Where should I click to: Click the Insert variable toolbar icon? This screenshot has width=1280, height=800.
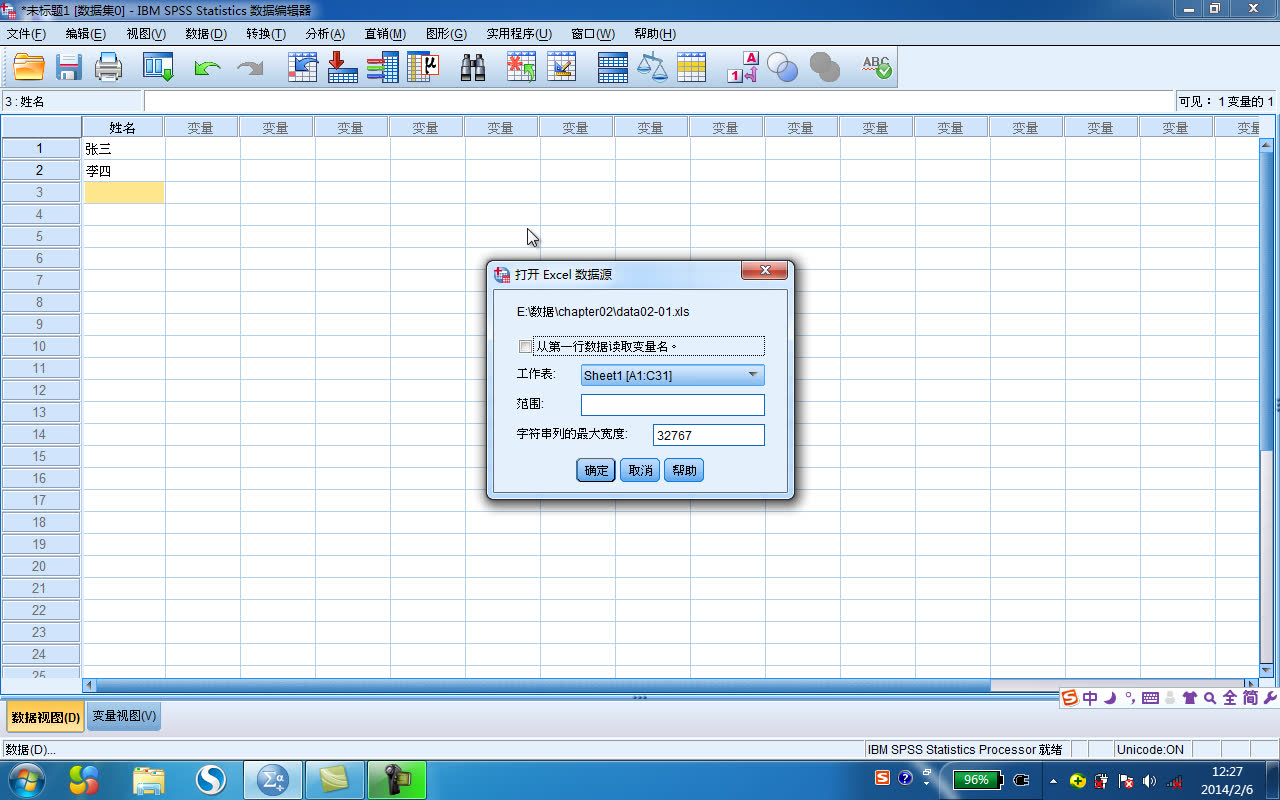[x=562, y=67]
